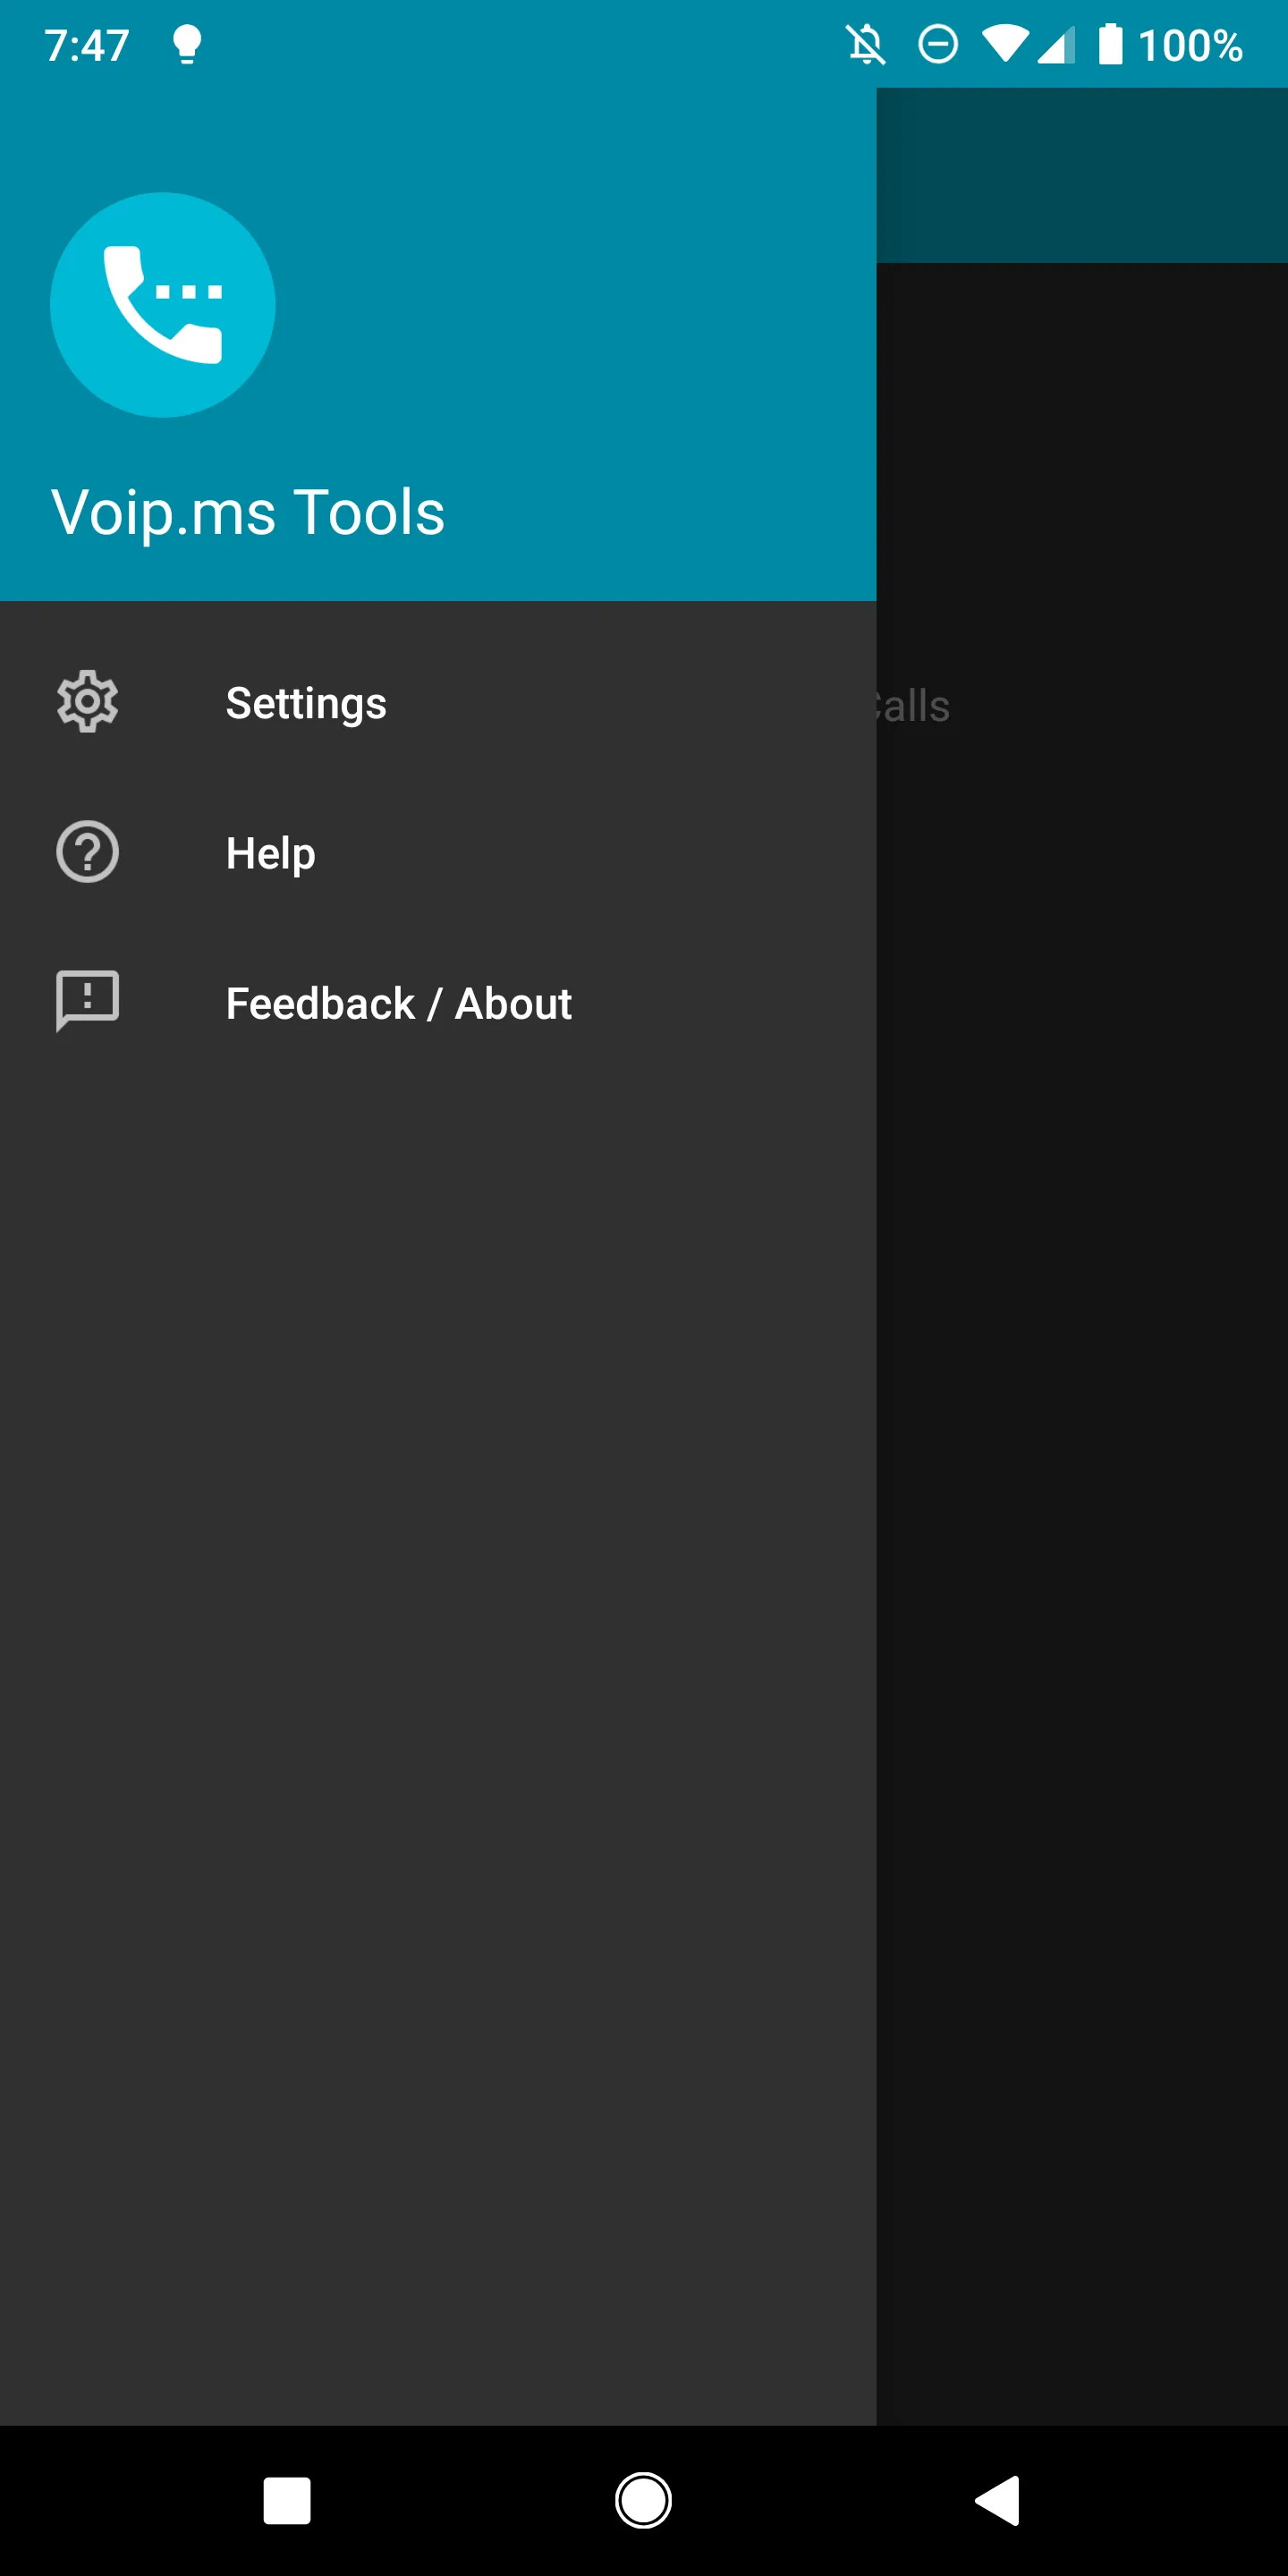
Task: Open the Help menu item
Action: 438,852
